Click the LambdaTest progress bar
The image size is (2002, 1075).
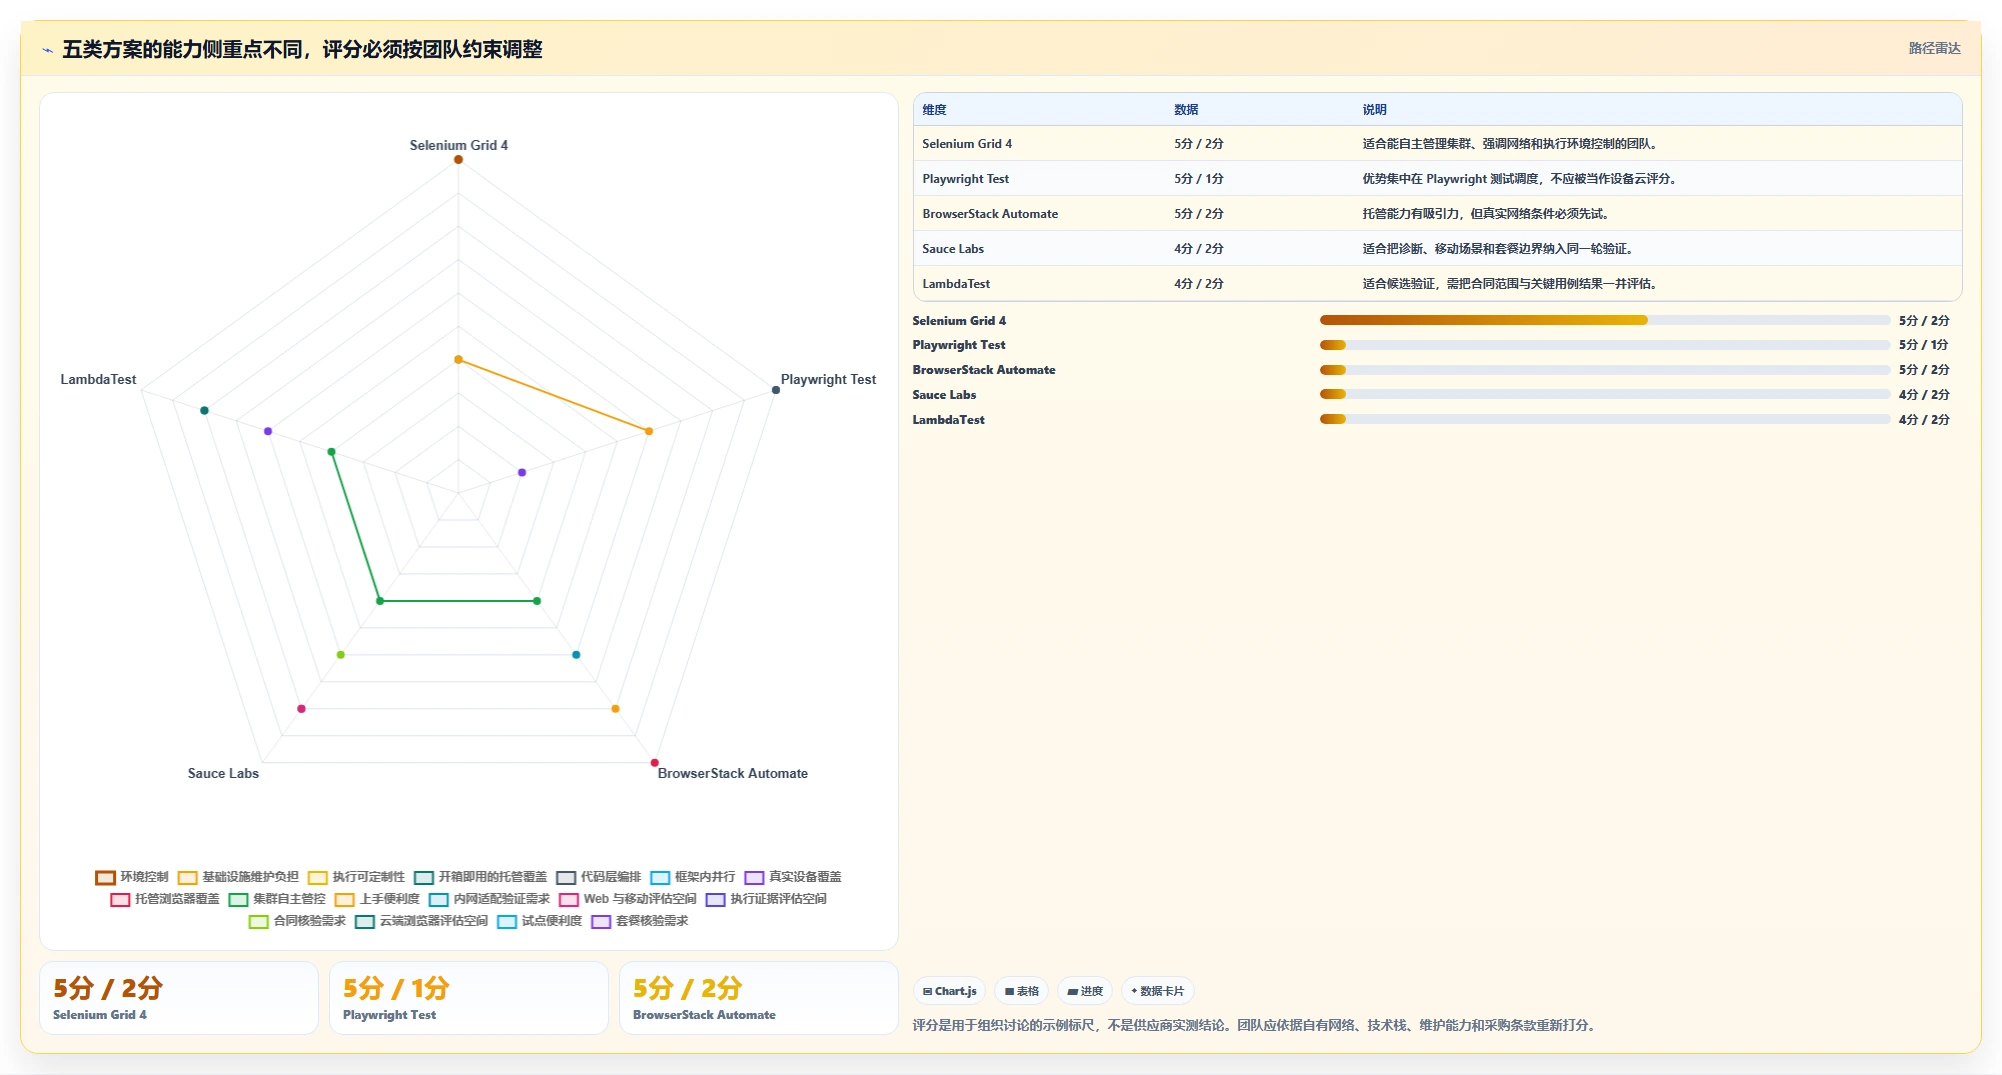pos(1604,419)
